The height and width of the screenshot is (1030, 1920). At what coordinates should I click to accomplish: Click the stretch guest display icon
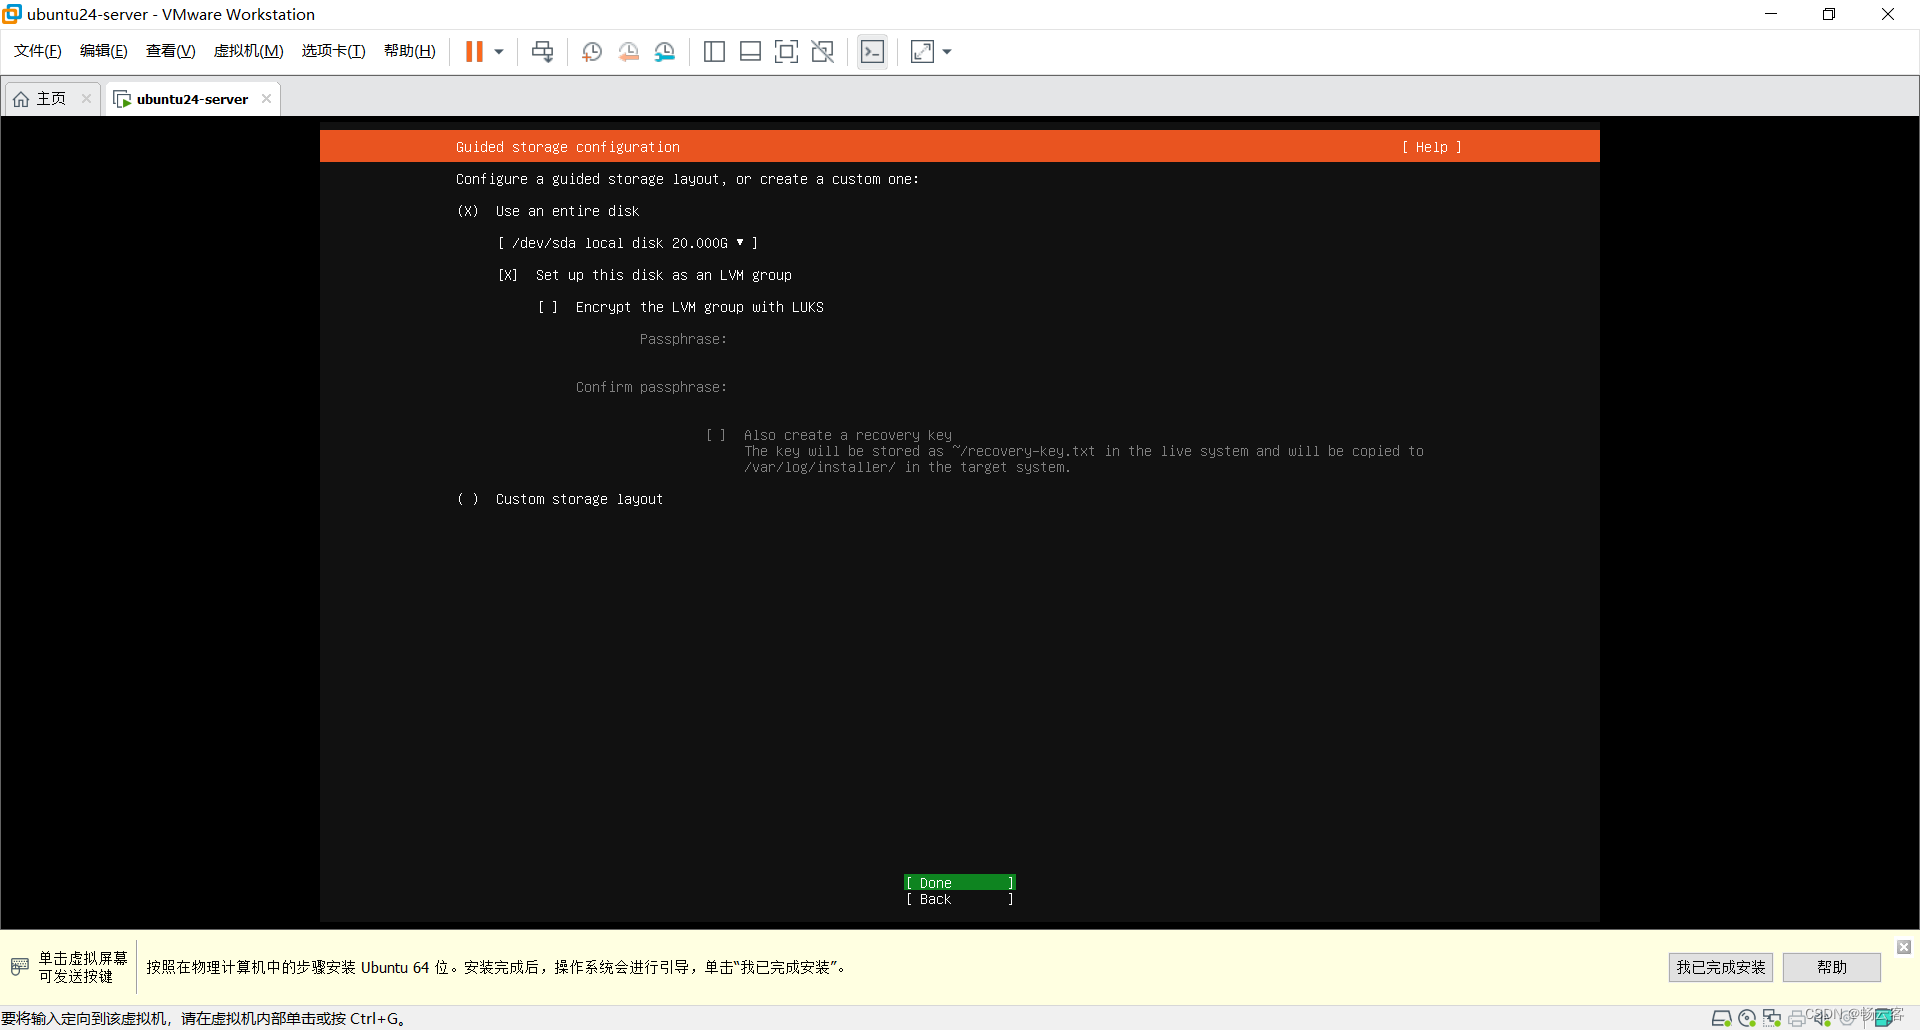[922, 52]
